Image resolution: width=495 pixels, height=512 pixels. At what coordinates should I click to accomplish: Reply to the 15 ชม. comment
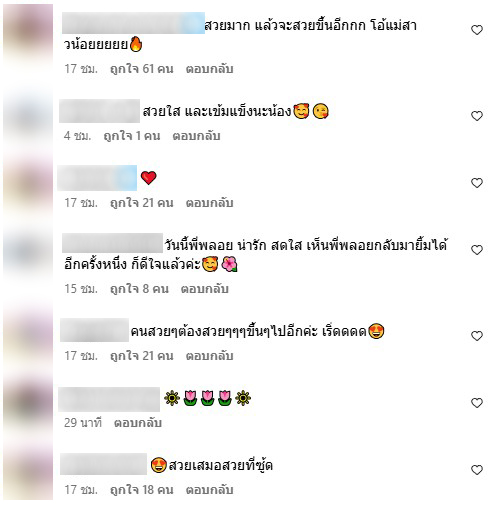(x=204, y=289)
